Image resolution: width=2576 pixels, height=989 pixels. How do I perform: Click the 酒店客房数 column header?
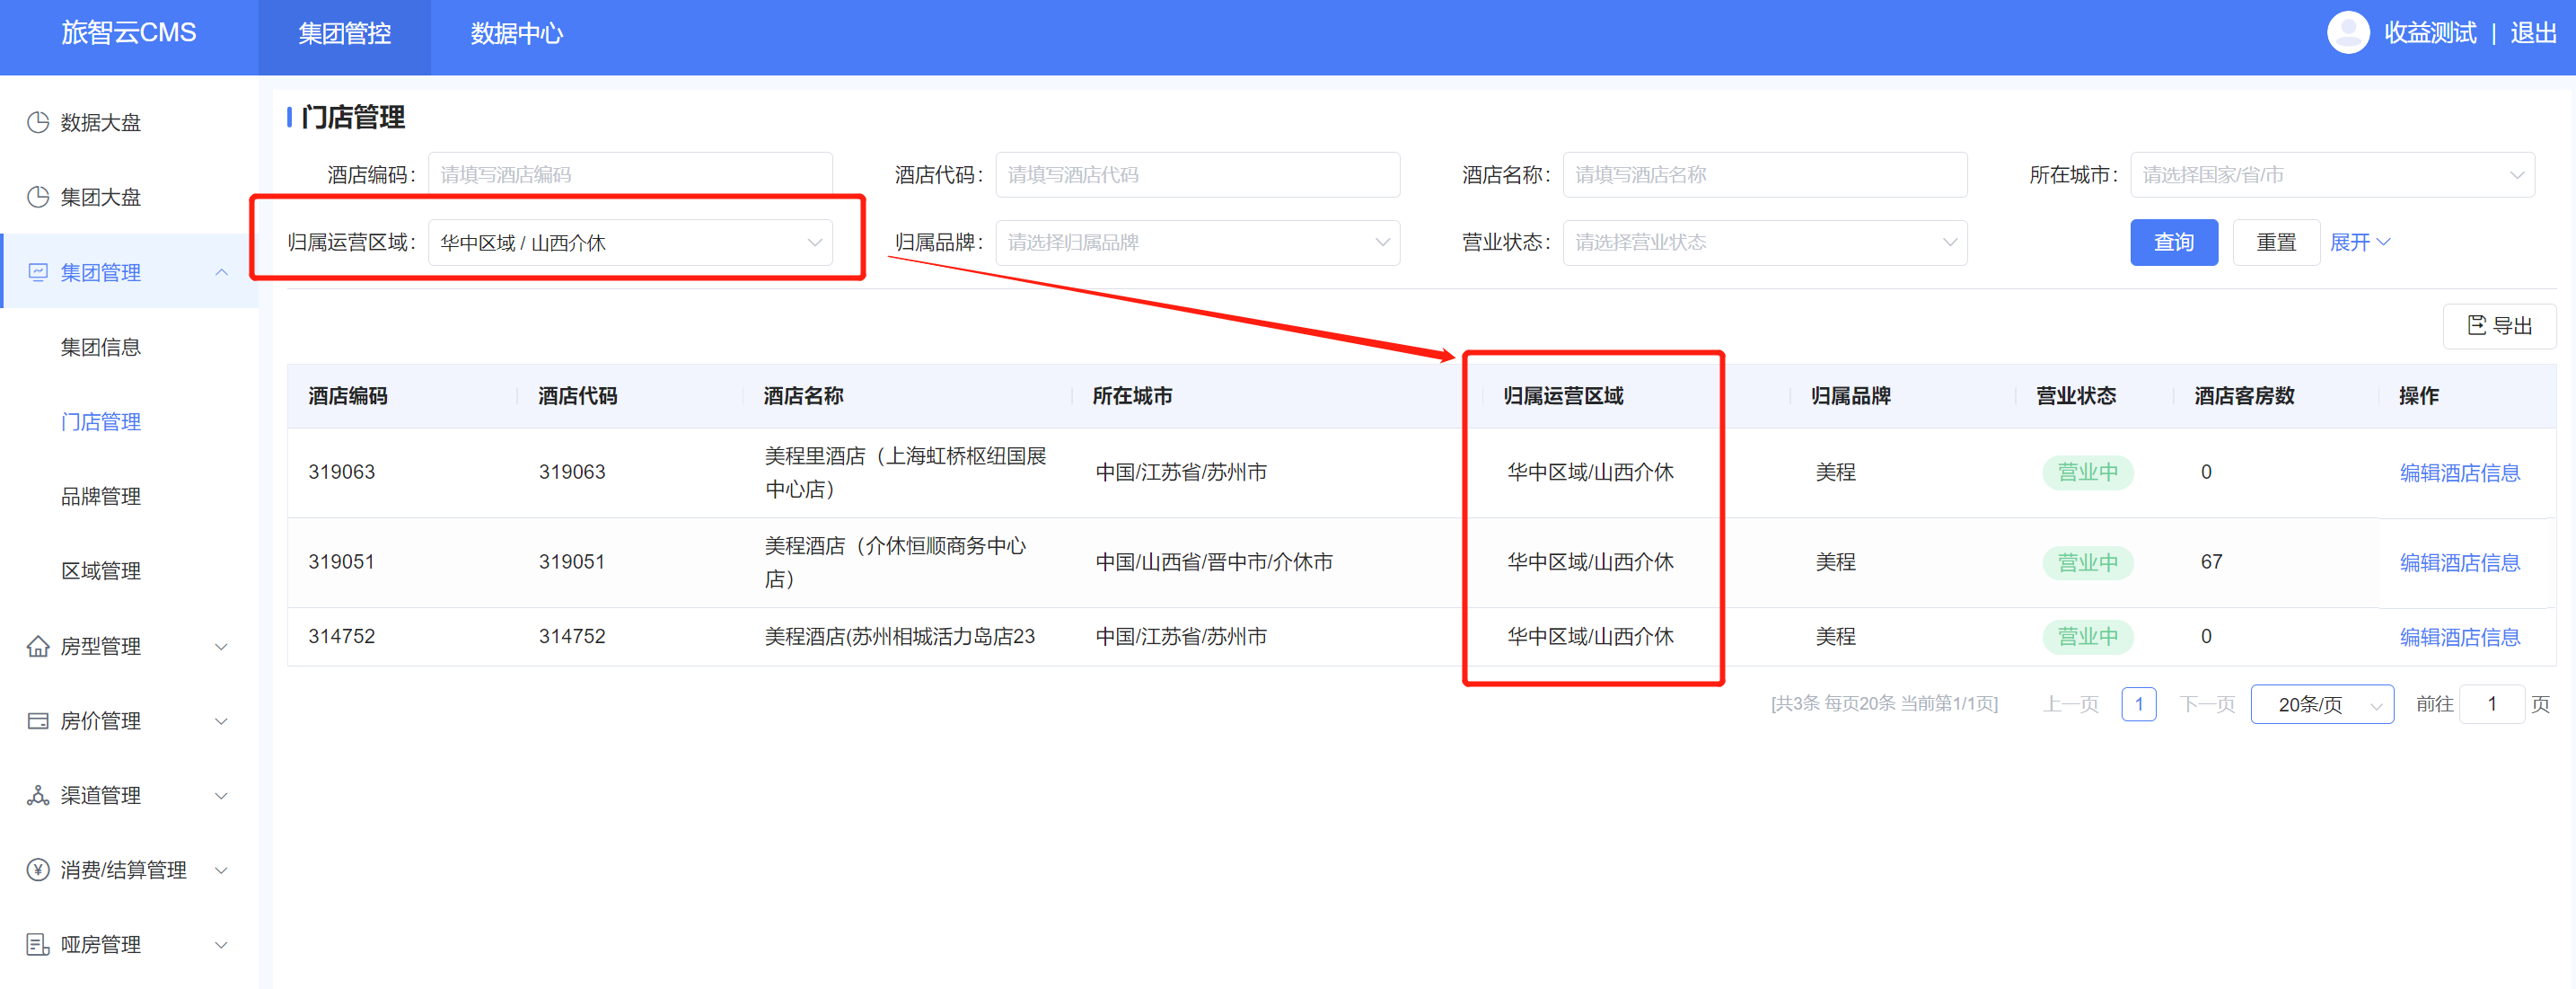pos(2244,395)
